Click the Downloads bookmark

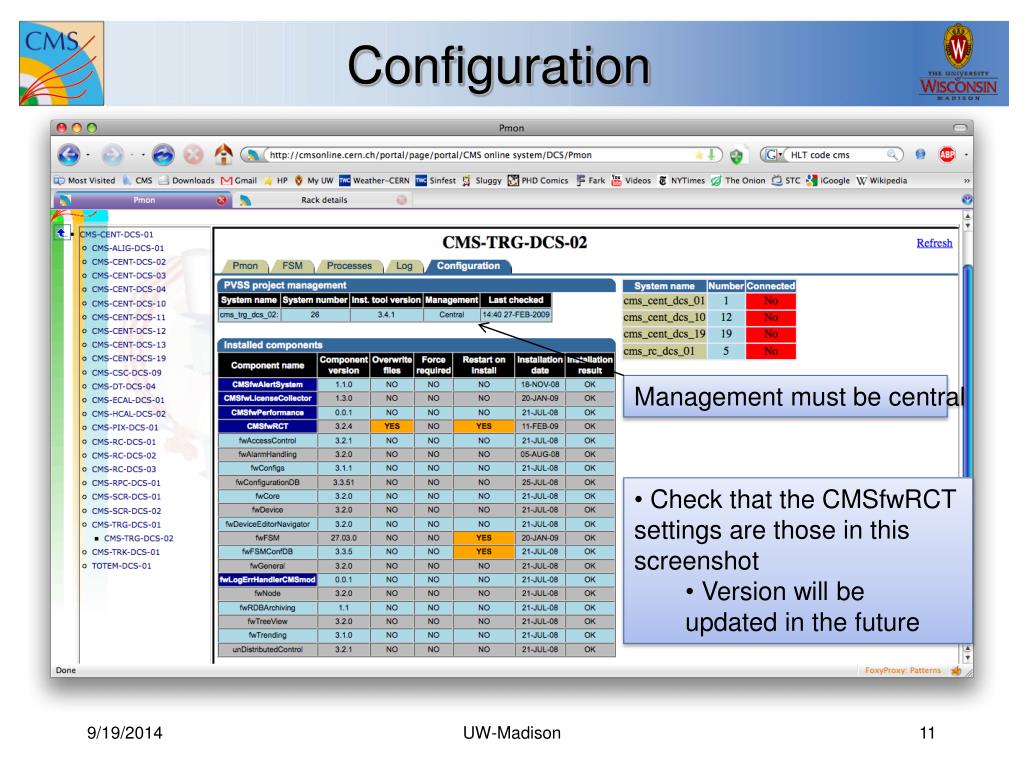pyautogui.click(x=187, y=180)
